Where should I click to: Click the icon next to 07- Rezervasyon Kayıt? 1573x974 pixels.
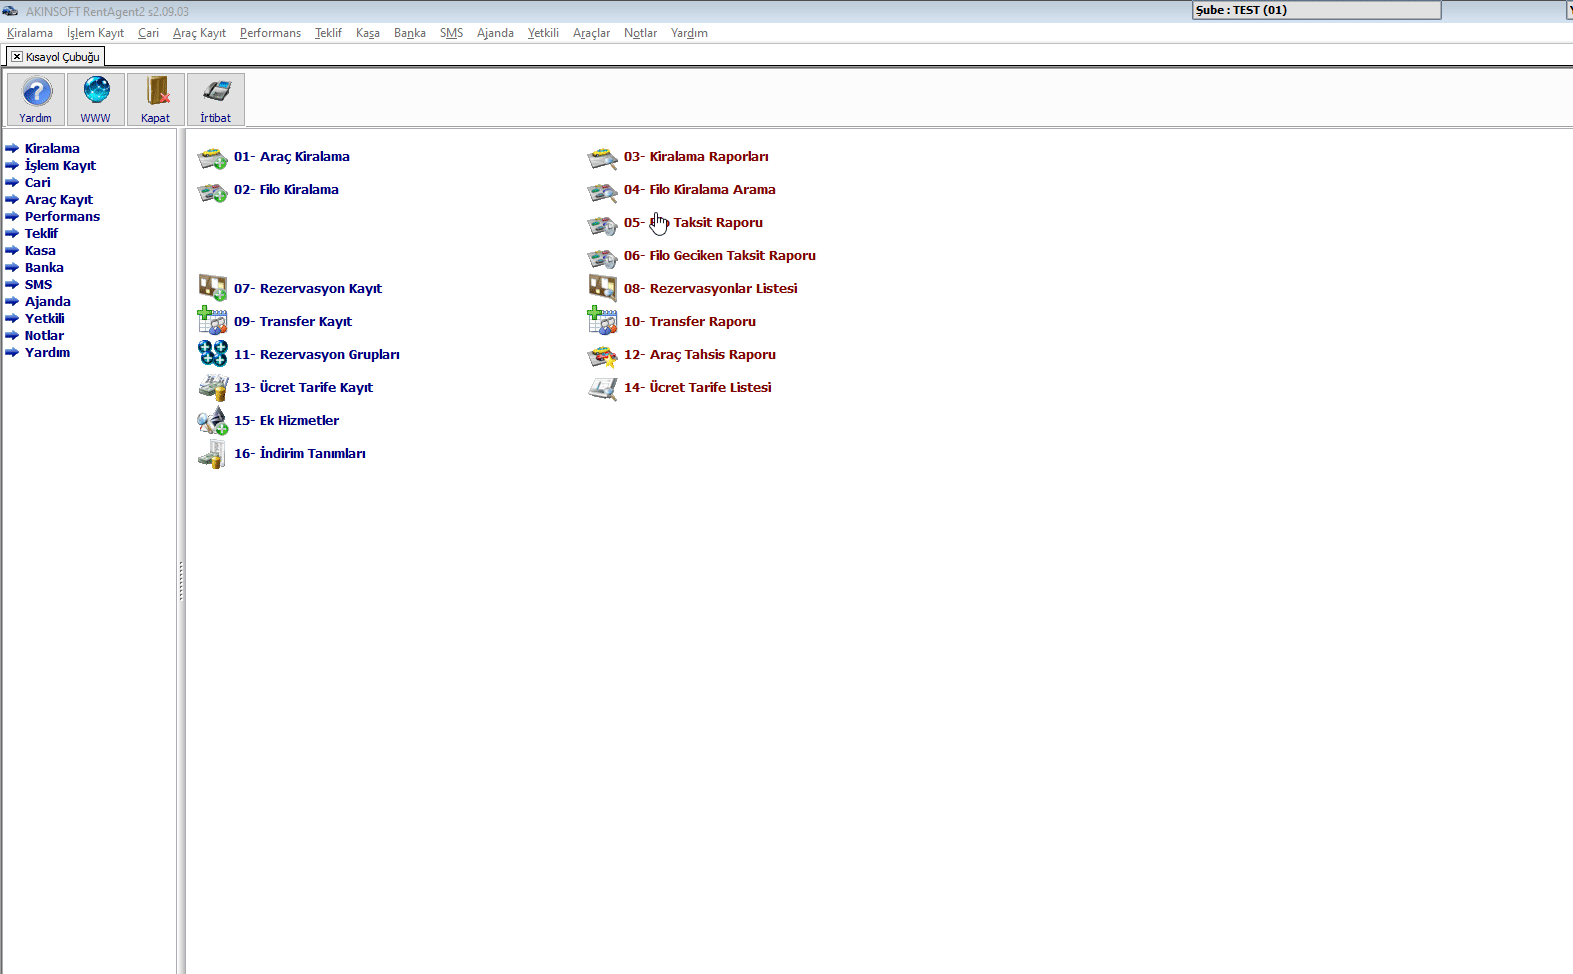(x=212, y=289)
